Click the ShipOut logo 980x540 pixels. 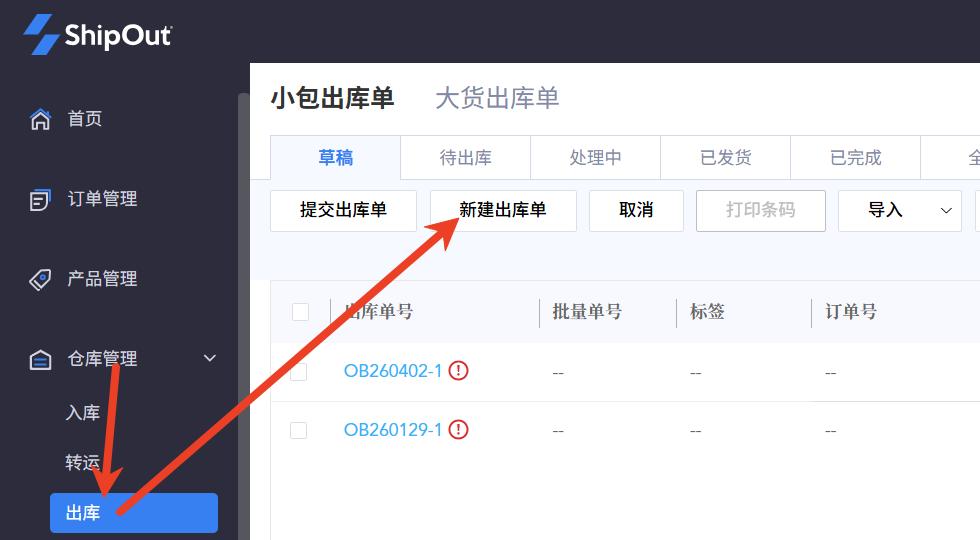click(x=98, y=35)
